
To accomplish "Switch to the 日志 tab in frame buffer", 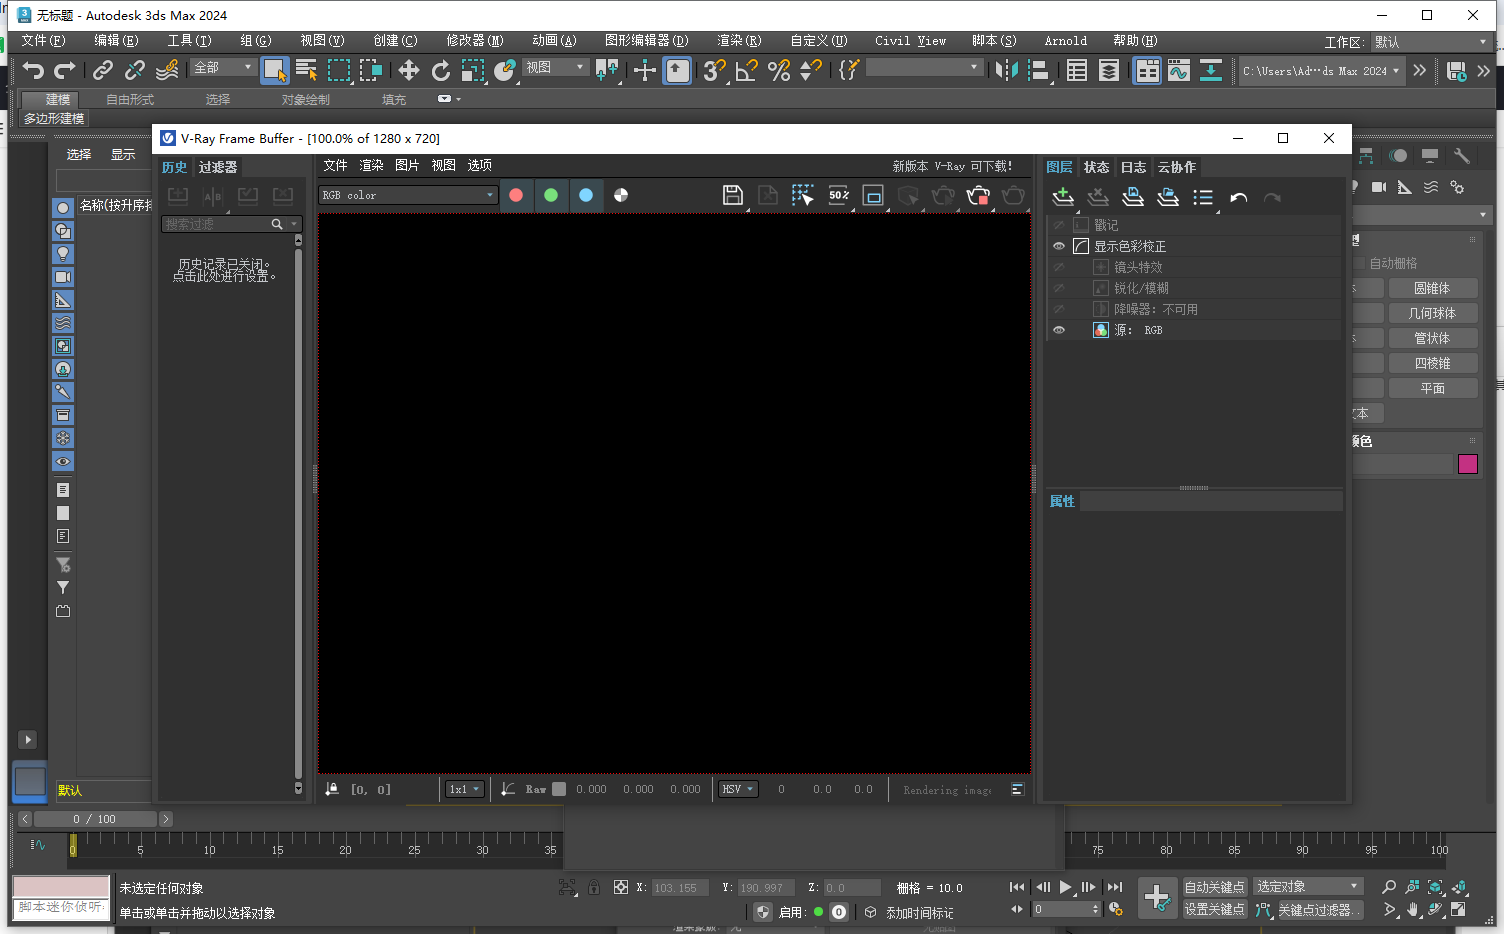I will 1133,167.
